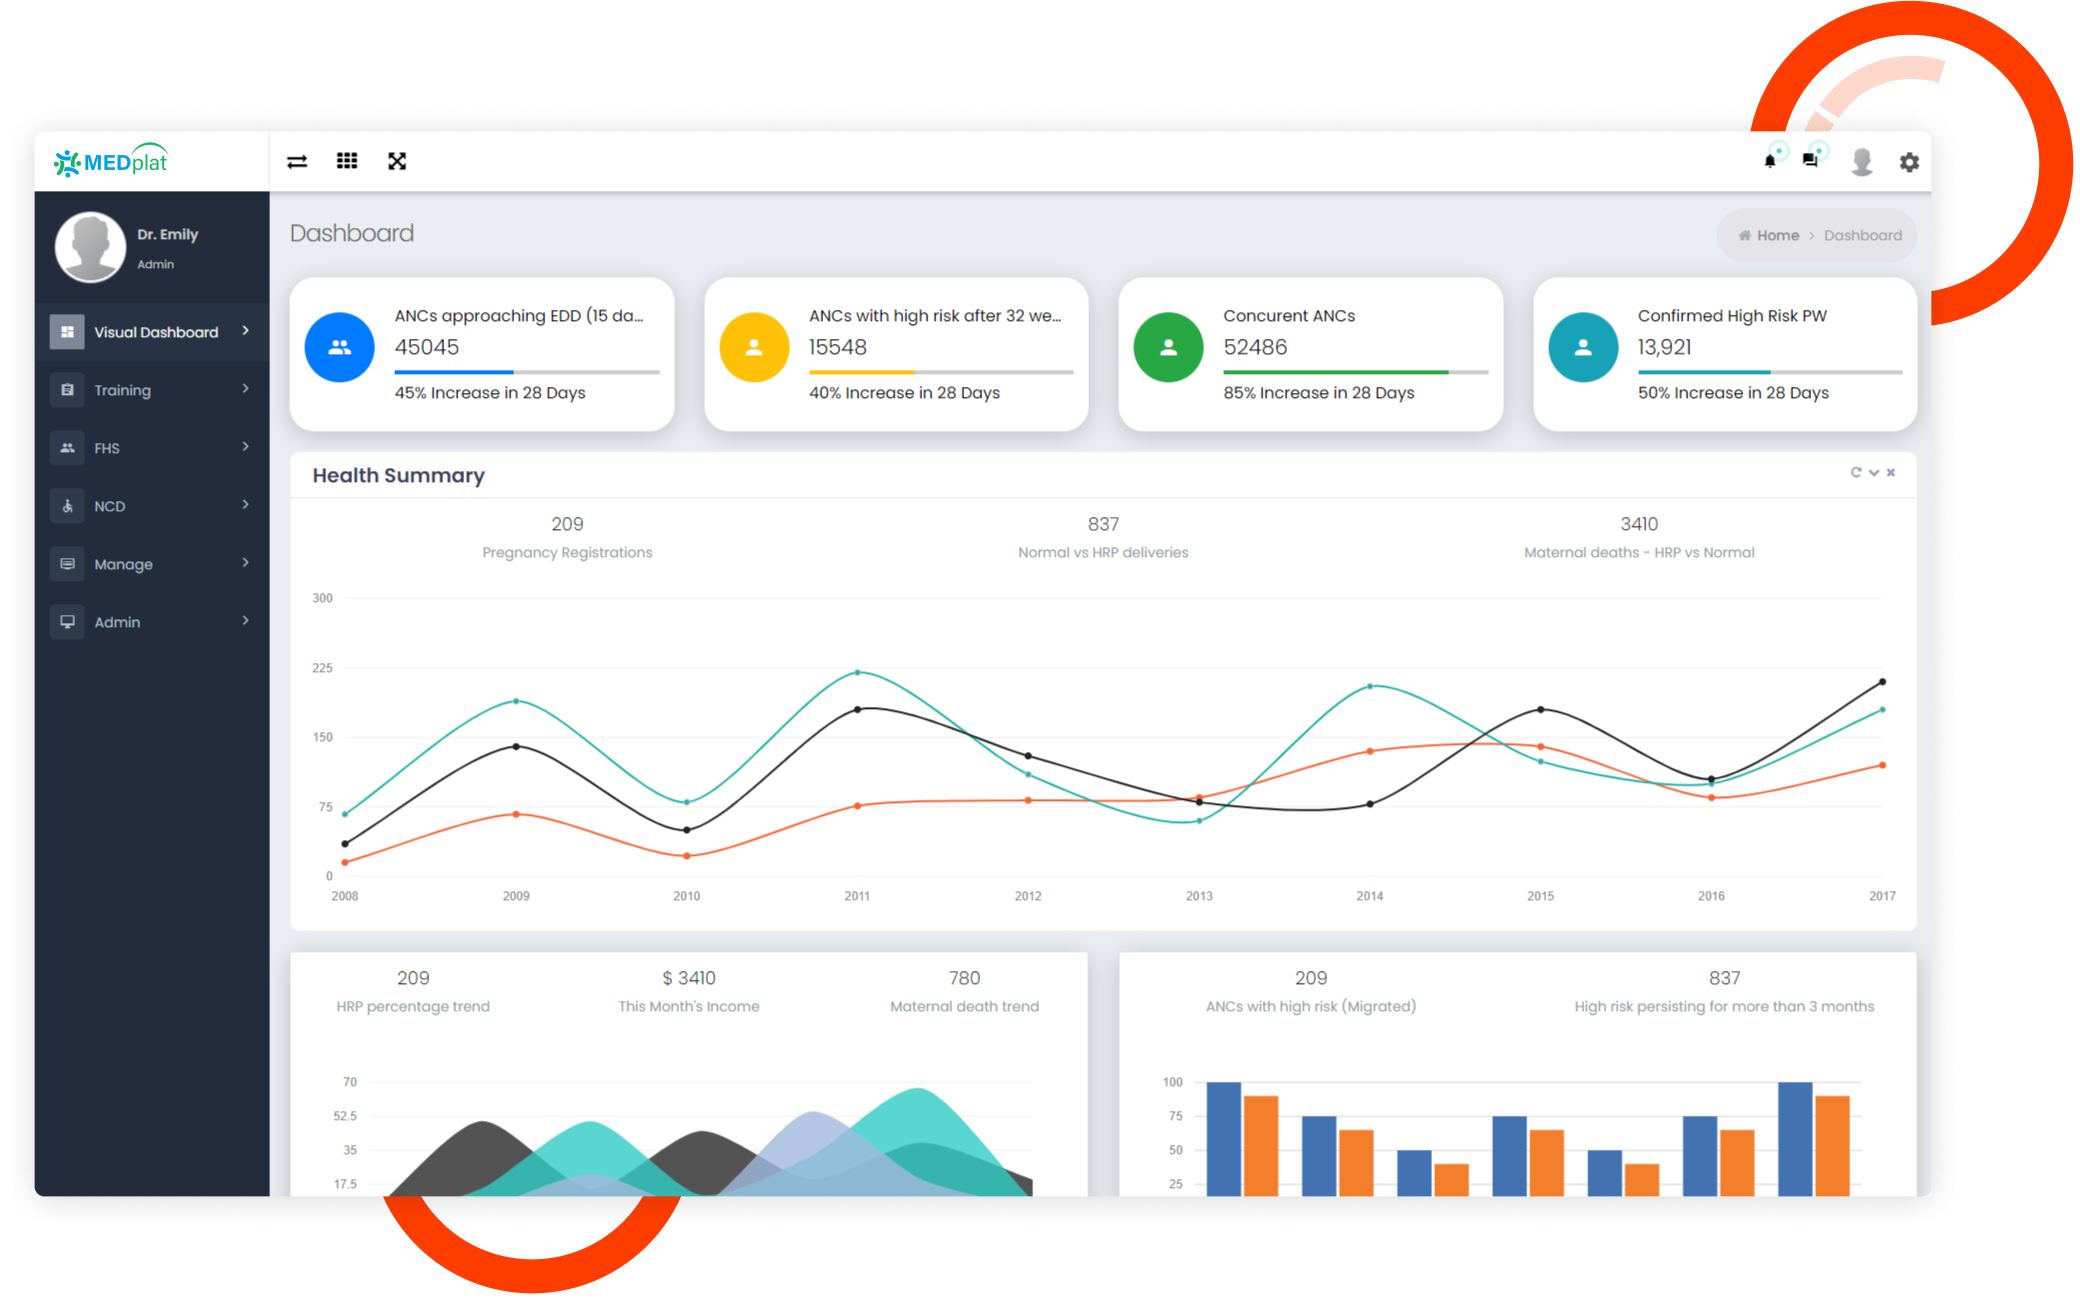Open the Manage menu item

(123, 564)
